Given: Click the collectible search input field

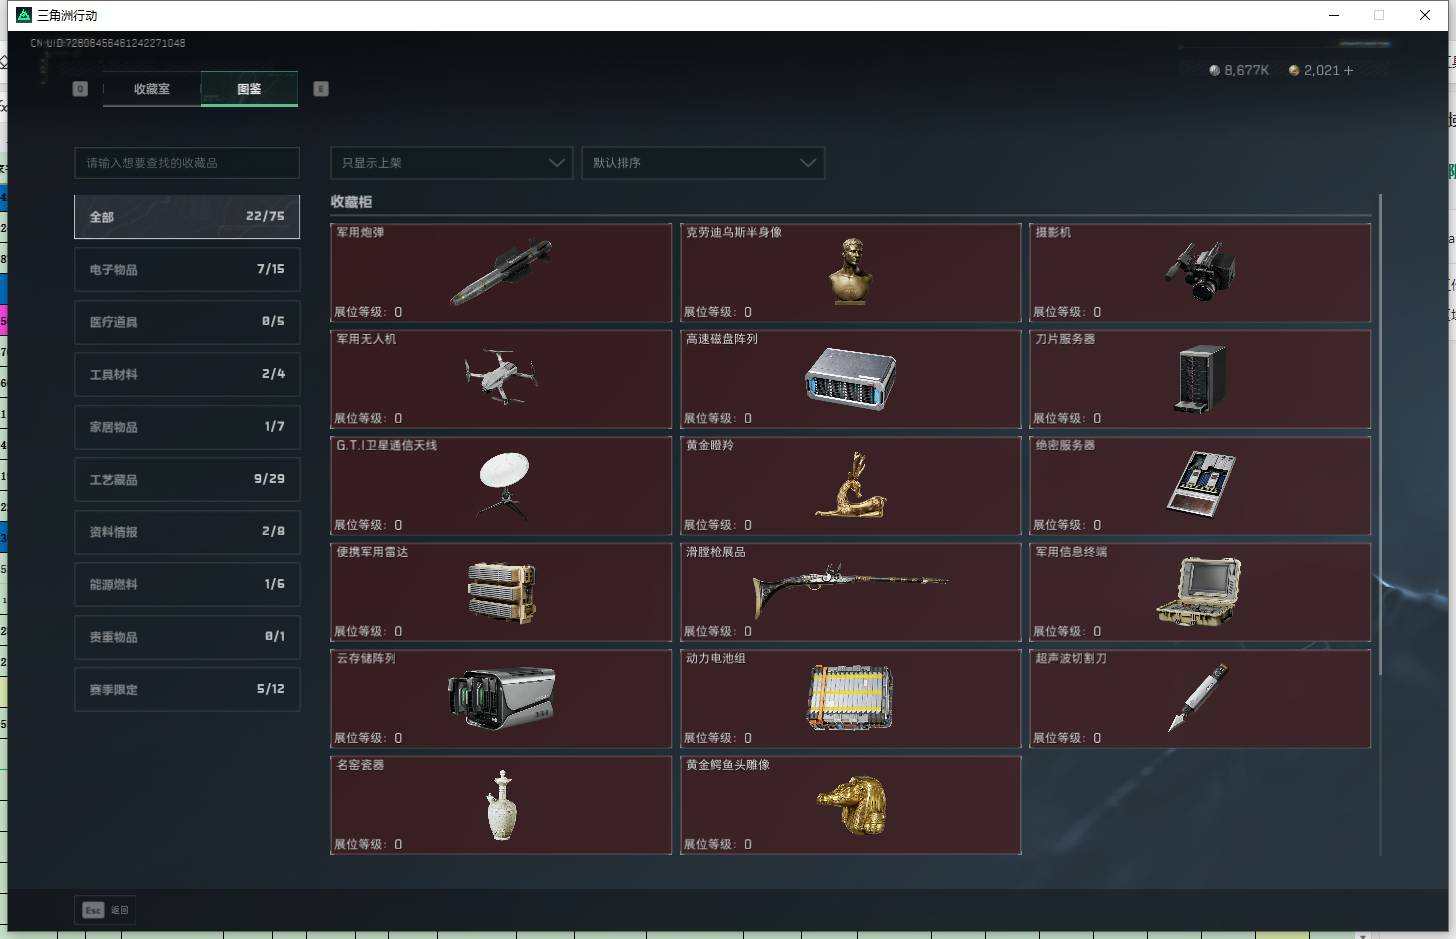Looking at the screenshot, I should click(187, 163).
